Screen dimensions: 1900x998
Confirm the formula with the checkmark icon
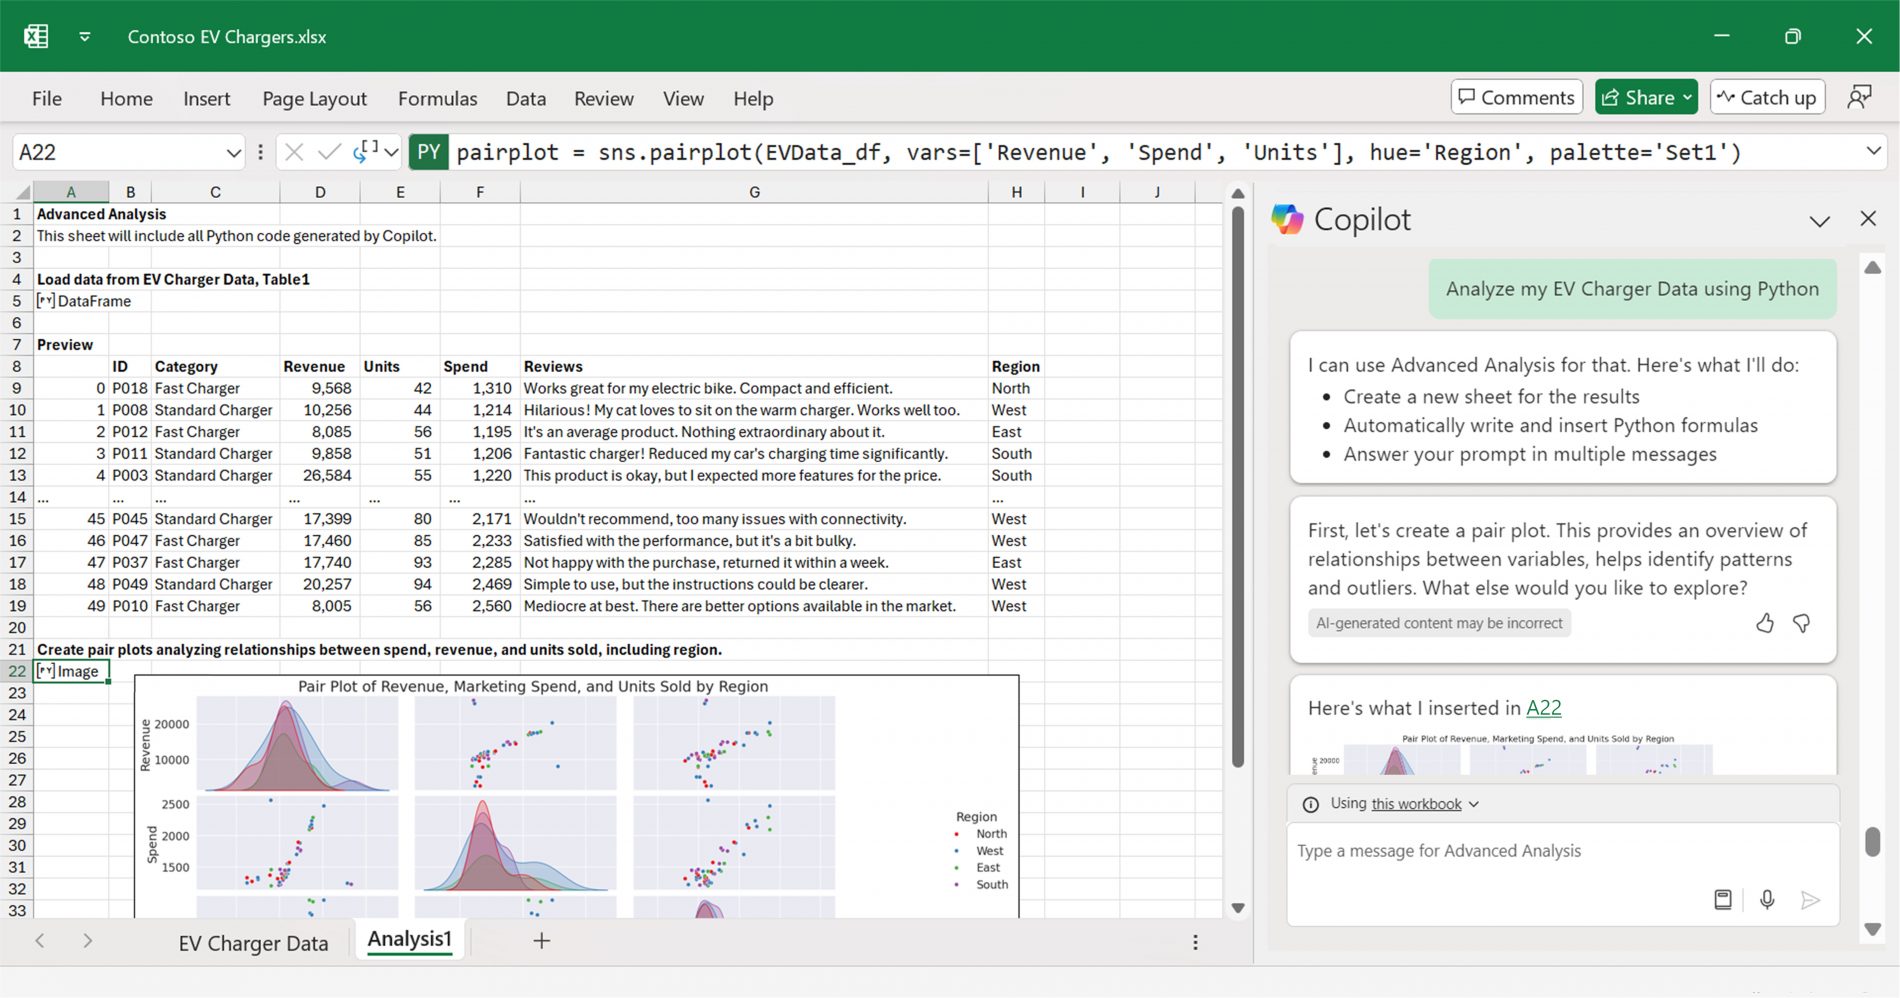[329, 152]
